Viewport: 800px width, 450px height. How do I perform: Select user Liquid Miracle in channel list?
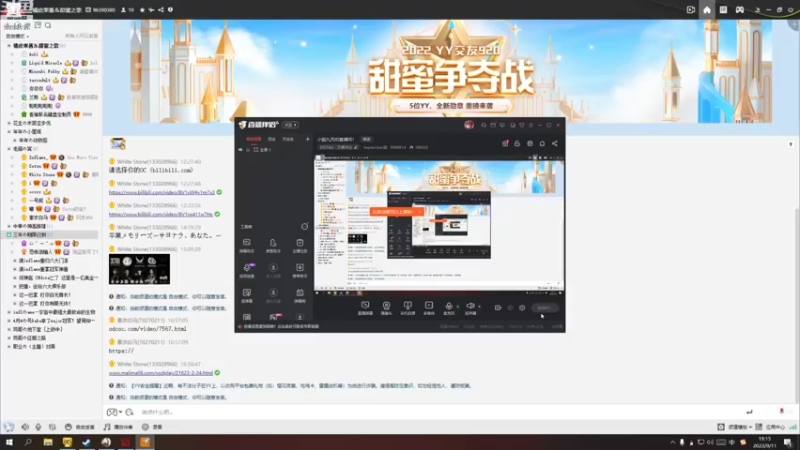point(45,63)
